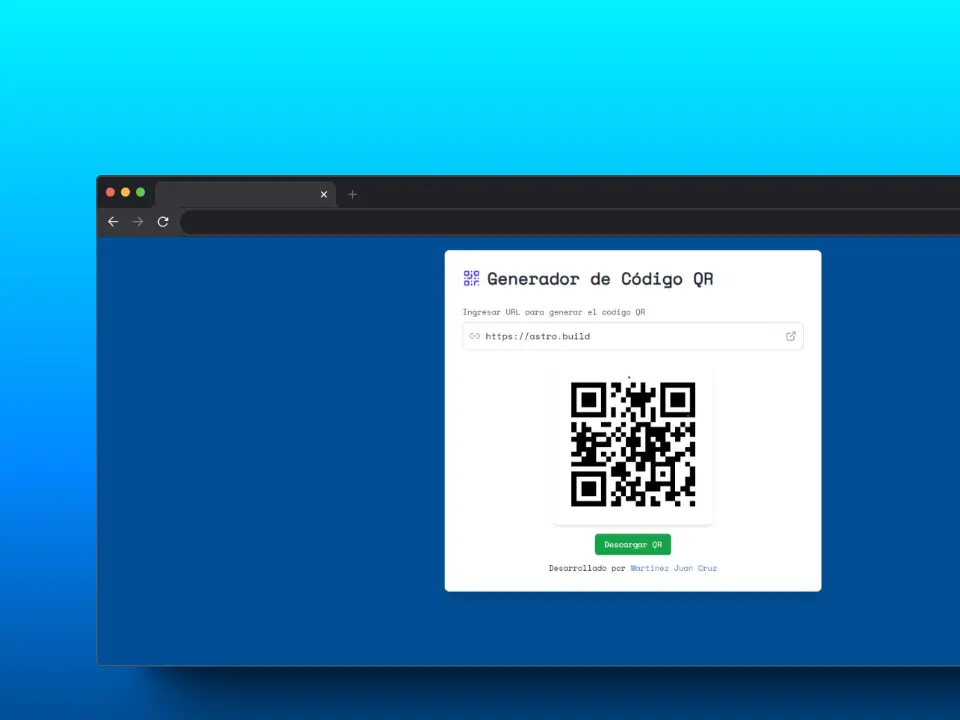Click the Generador de Código QR heading
This screenshot has height=720, width=960.
(600, 279)
